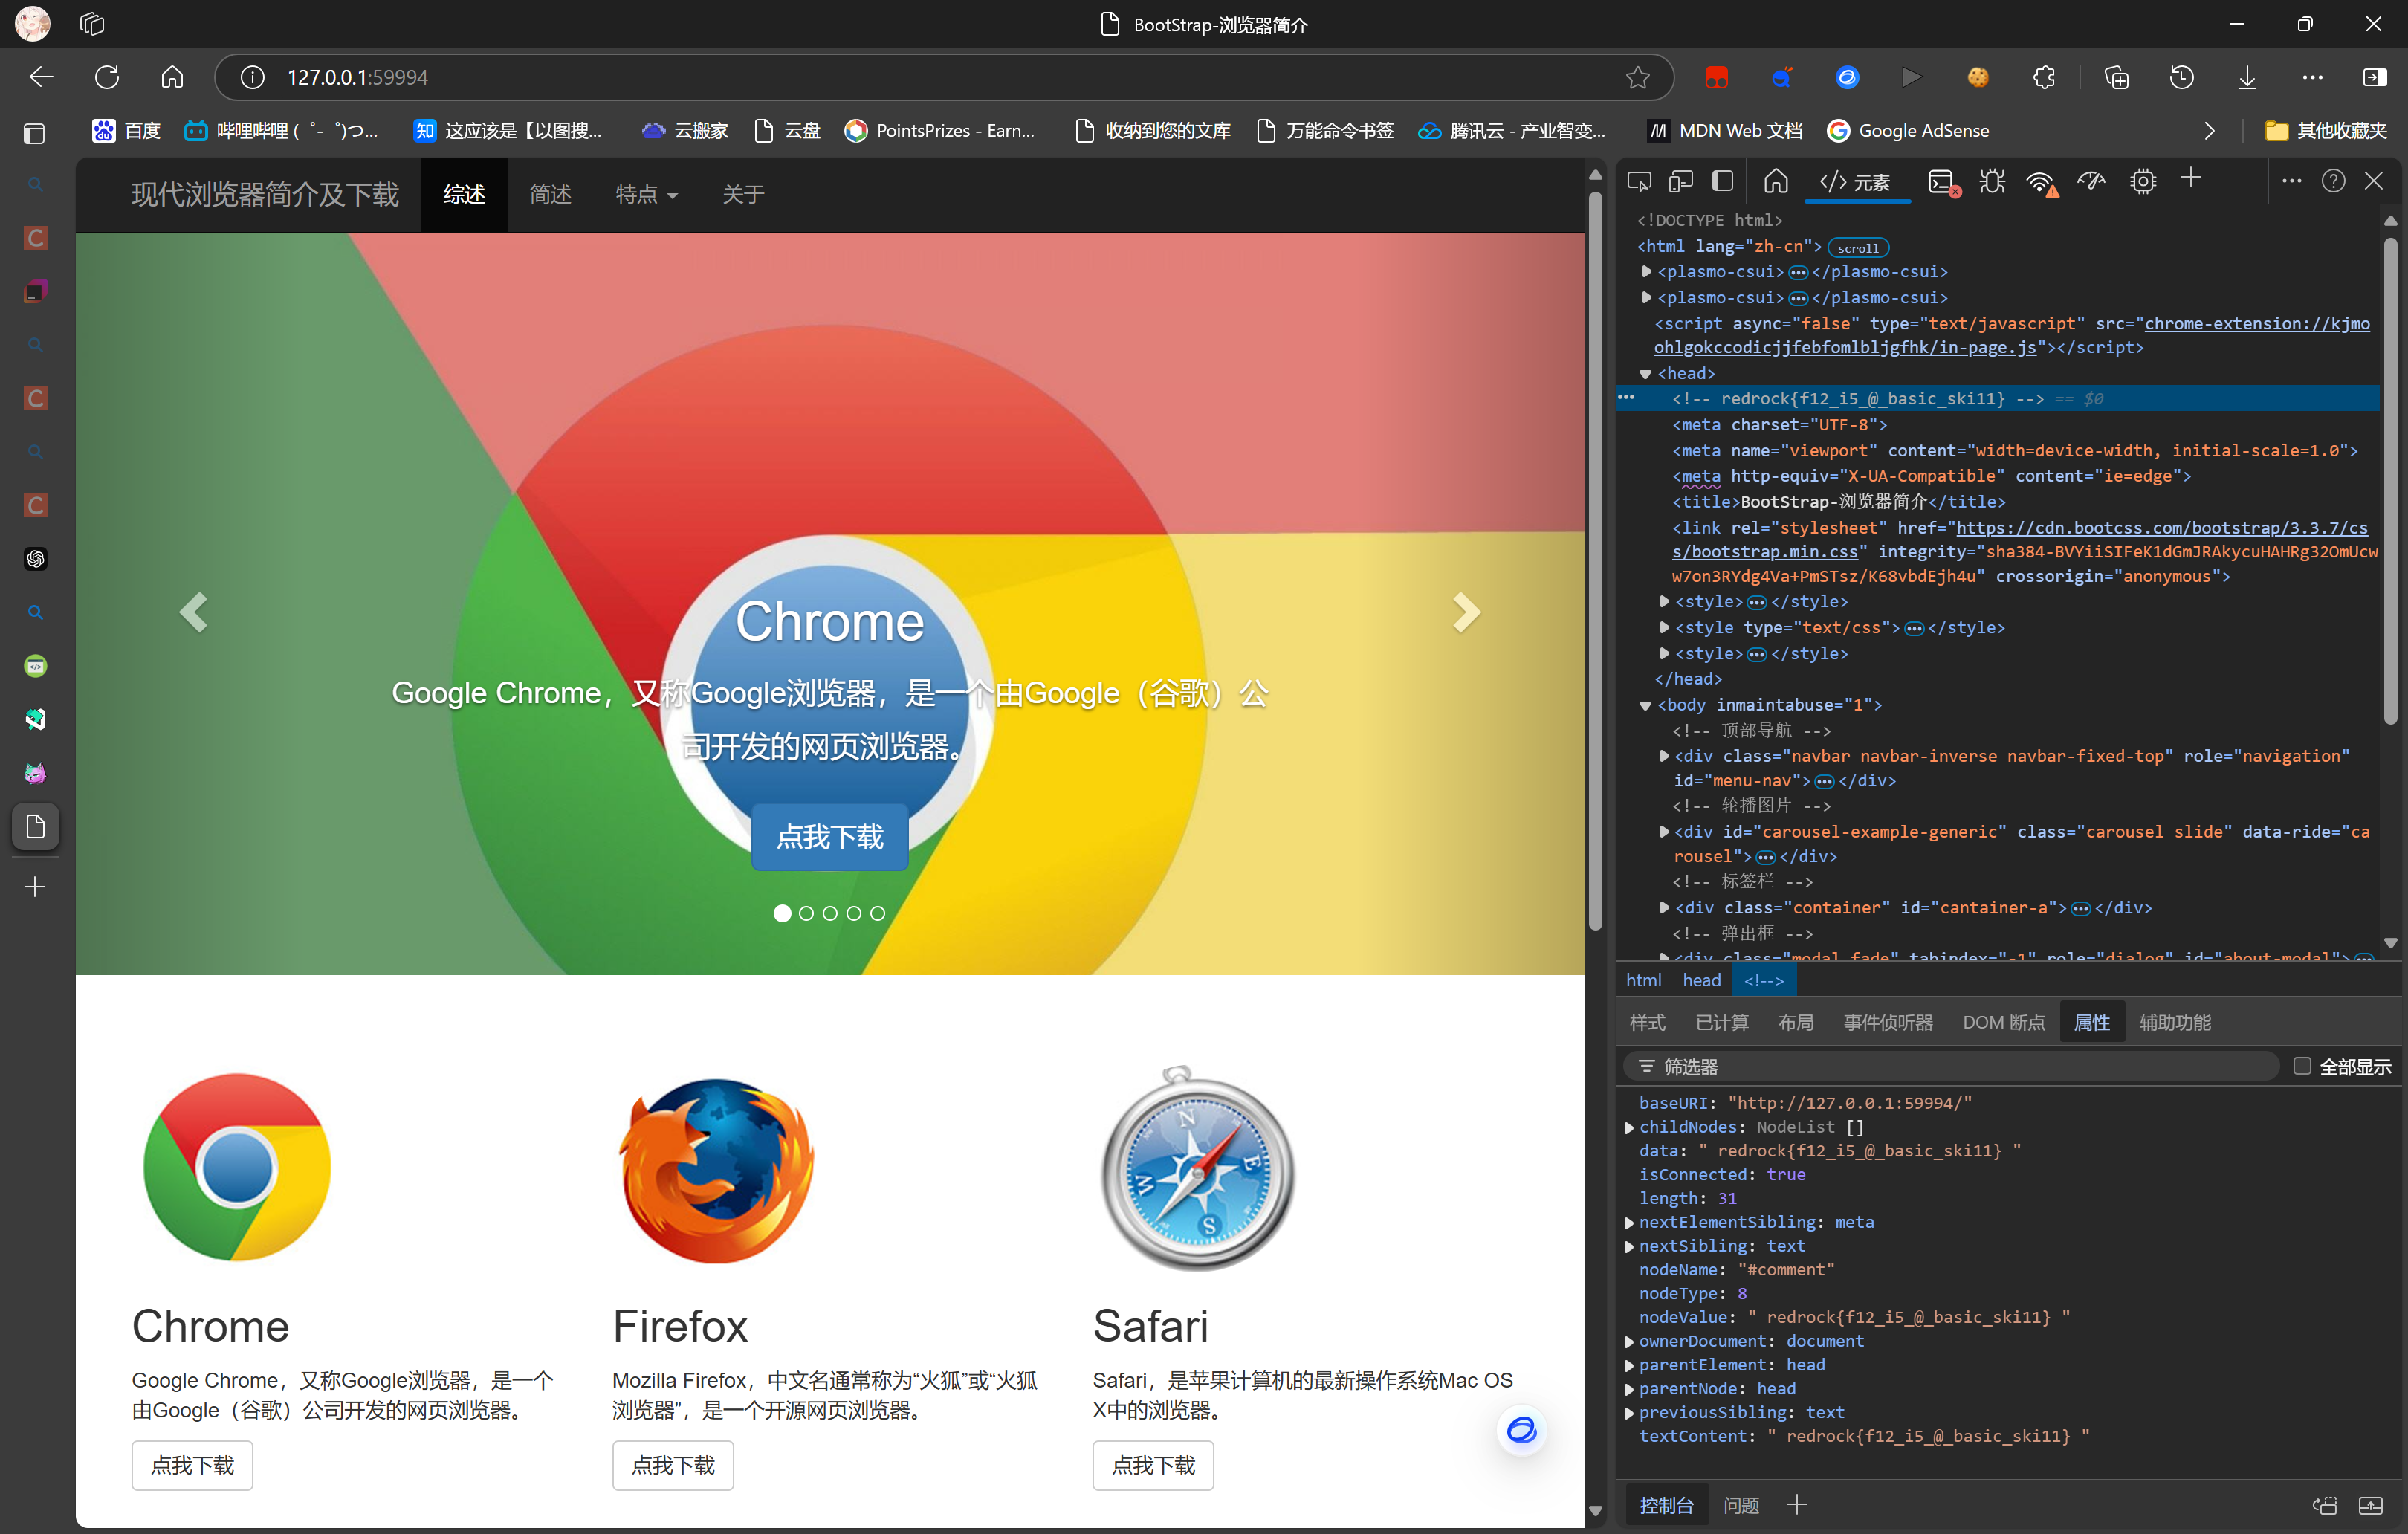Check the 全部显示 checkbox
Viewport: 2408px width, 1534px height.
(2302, 1066)
